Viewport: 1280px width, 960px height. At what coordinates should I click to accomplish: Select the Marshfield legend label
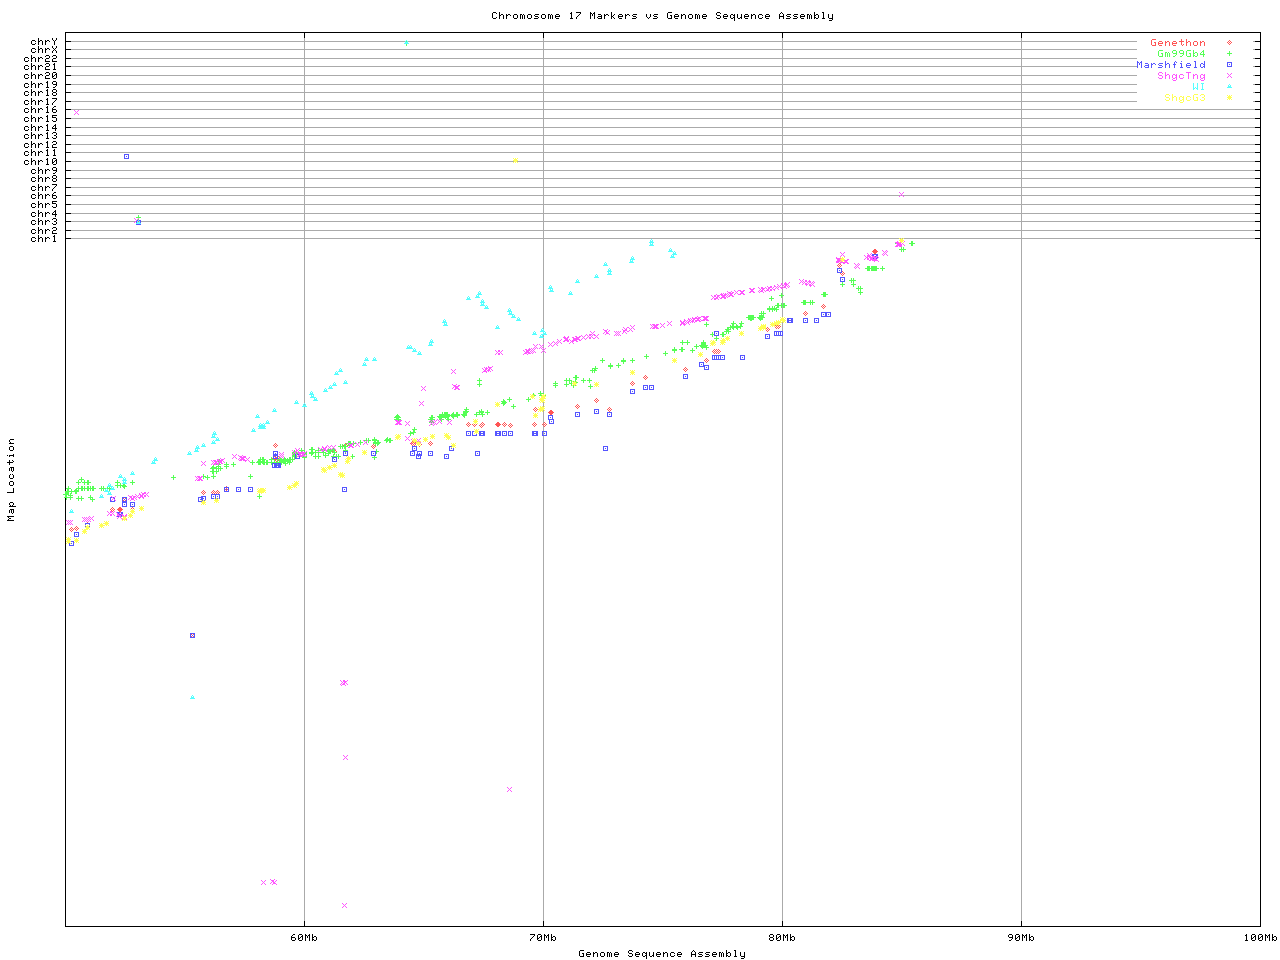pos(1170,65)
